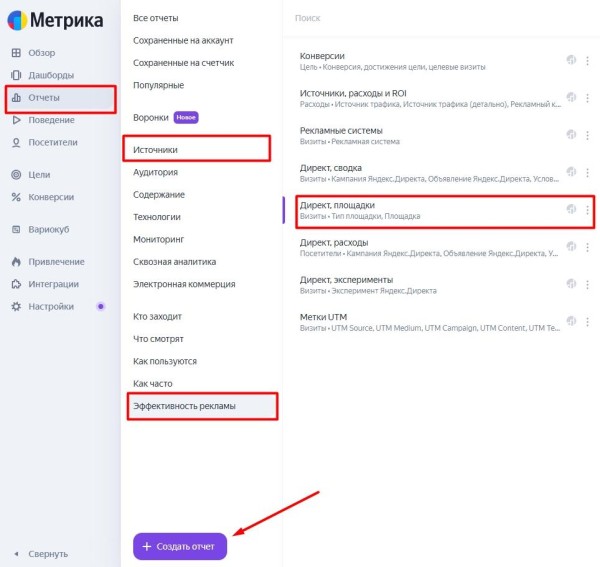Open the three-dot menu for Директ, площадки

[588, 210]
